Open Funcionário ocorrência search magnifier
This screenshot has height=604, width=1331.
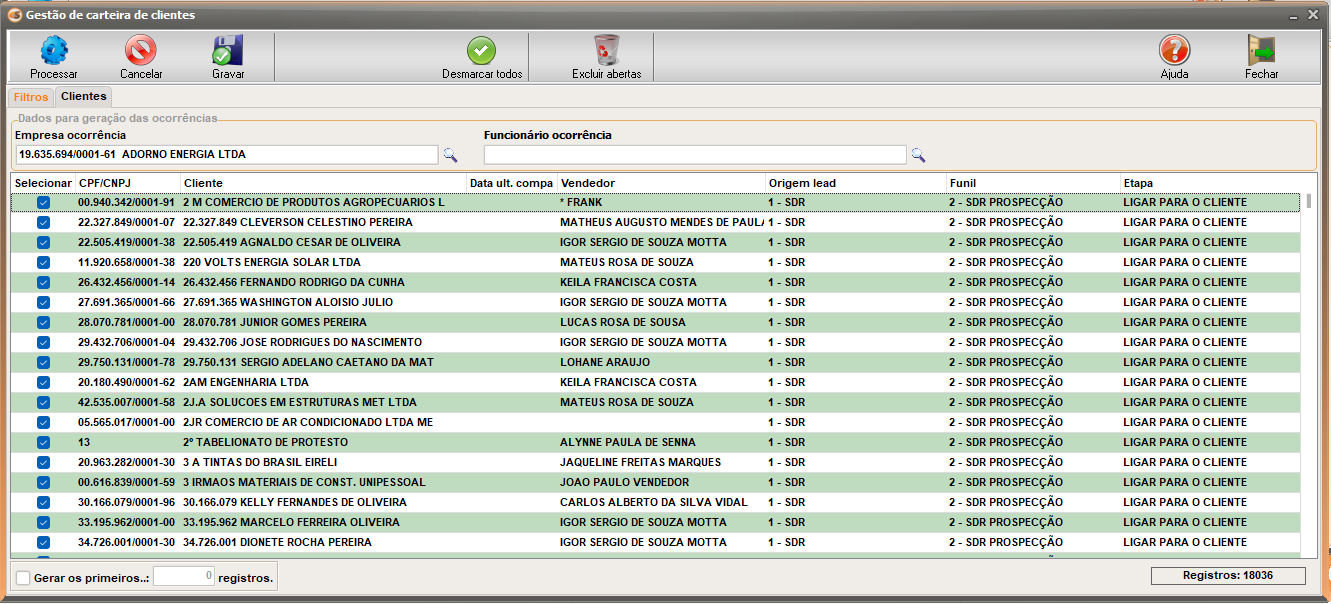pyautogui.click(x=918, y=155)
